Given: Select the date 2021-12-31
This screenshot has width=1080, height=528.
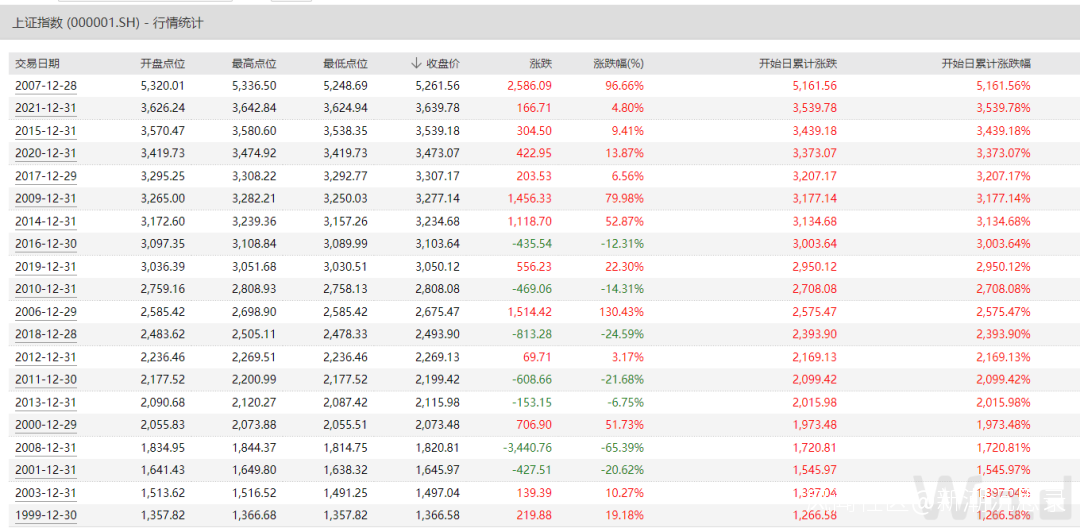Looking at the screenshot, I should (x=45, y=108).
